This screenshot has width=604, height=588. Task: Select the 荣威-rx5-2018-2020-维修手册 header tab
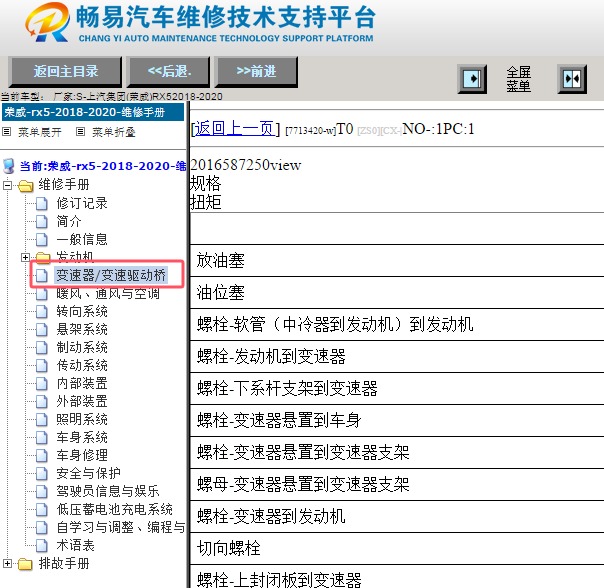(93, 112)
